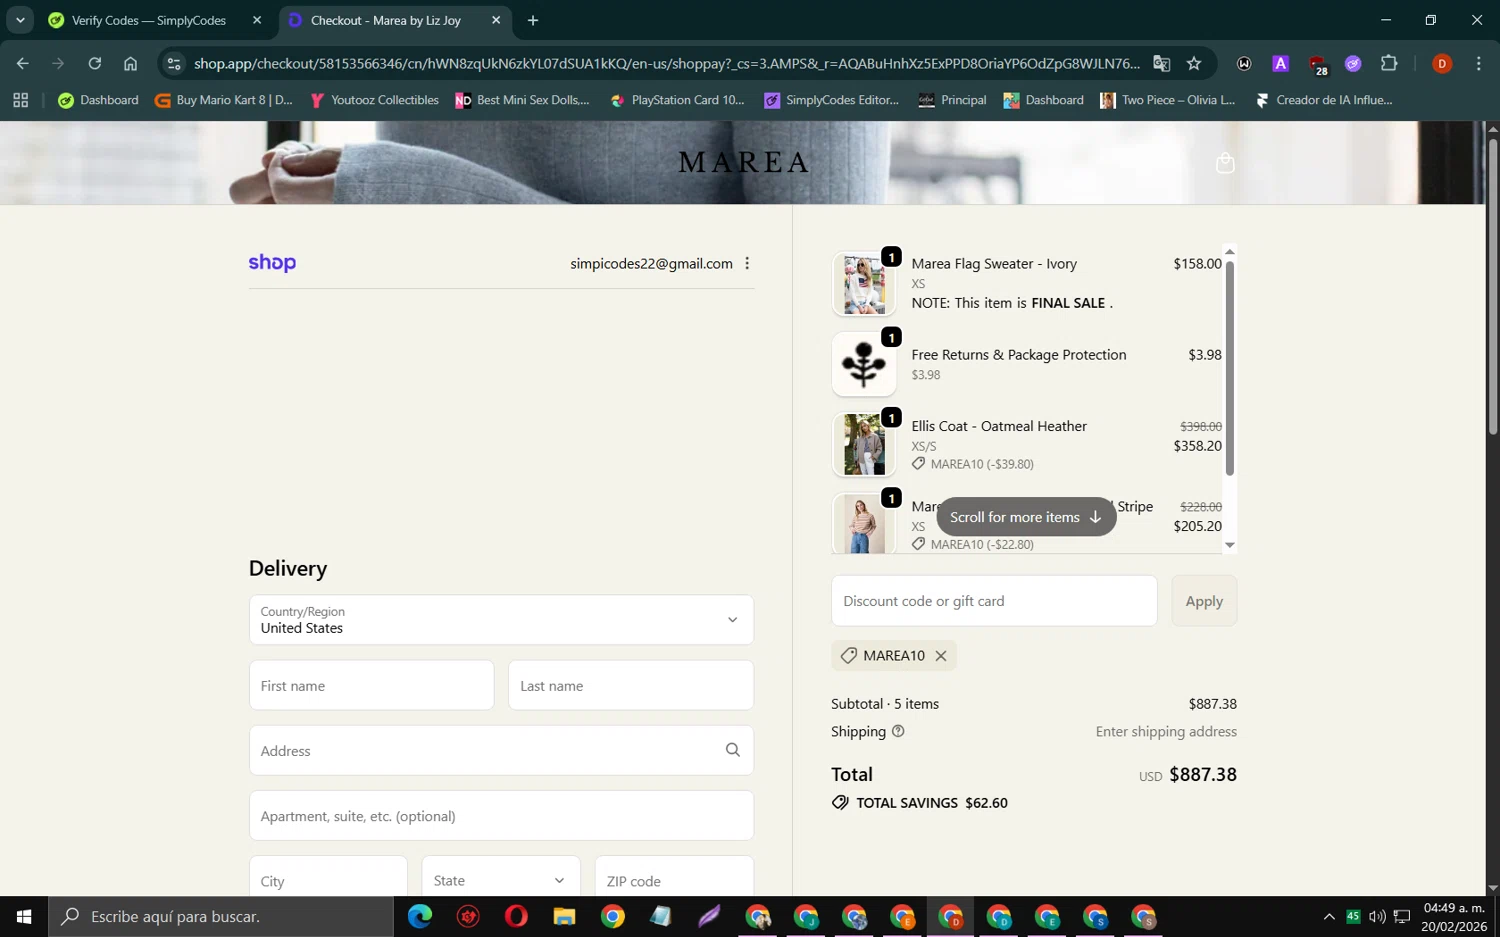Open Chrome profile avatar D
Image resolution: width=1500 pixels, height=937 pixels.
(x=1442, y=63)
